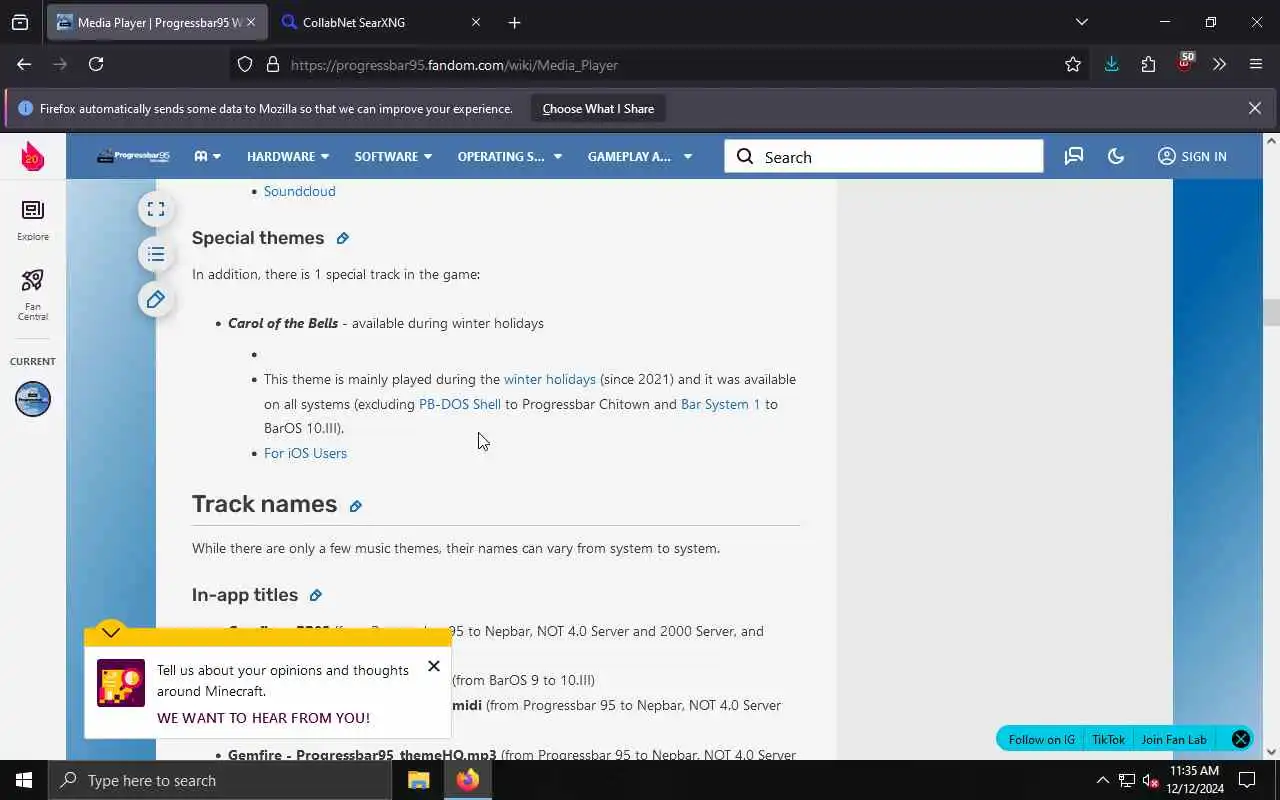Click the page vertical scrollbar thumb
Image resolution: width=1280 pixels, height=800 pixels.
click(x=1271, y=313)
